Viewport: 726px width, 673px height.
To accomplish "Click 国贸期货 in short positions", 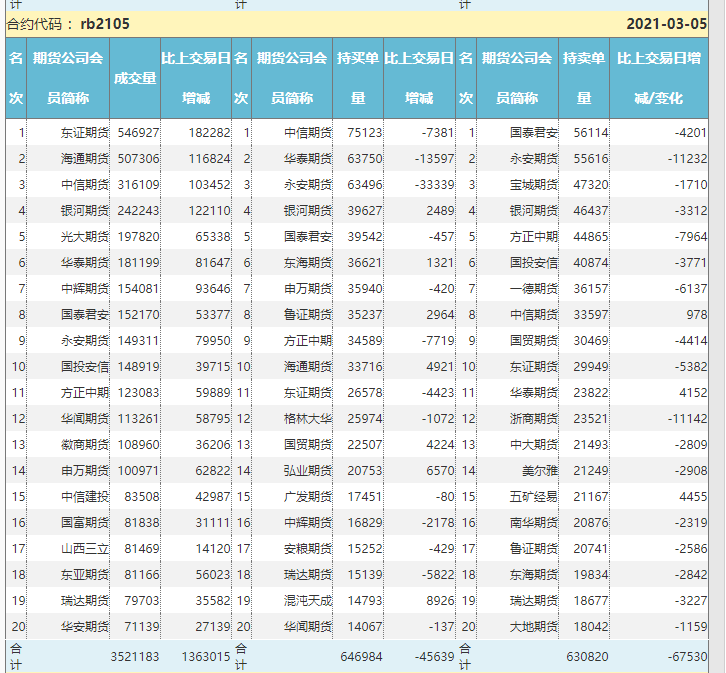I will 534,341.
